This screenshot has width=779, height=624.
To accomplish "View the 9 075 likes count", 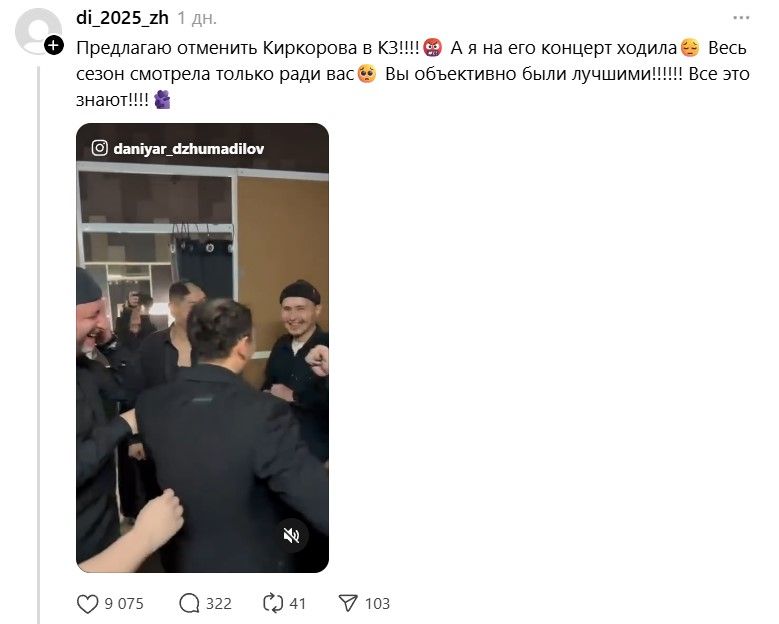I will pyautogui.click(x=124, y=604).
